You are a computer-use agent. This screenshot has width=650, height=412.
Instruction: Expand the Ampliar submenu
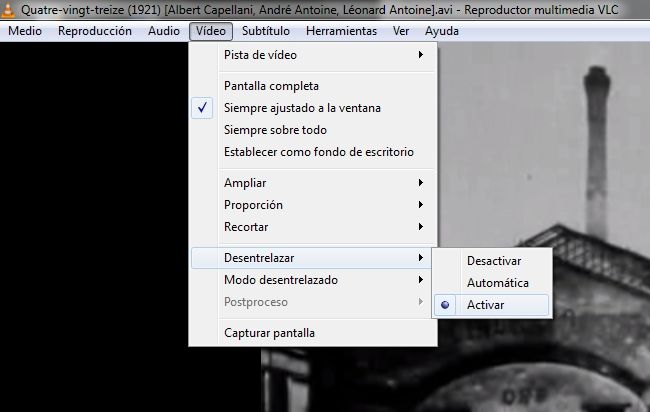click(x=313, y=183)
